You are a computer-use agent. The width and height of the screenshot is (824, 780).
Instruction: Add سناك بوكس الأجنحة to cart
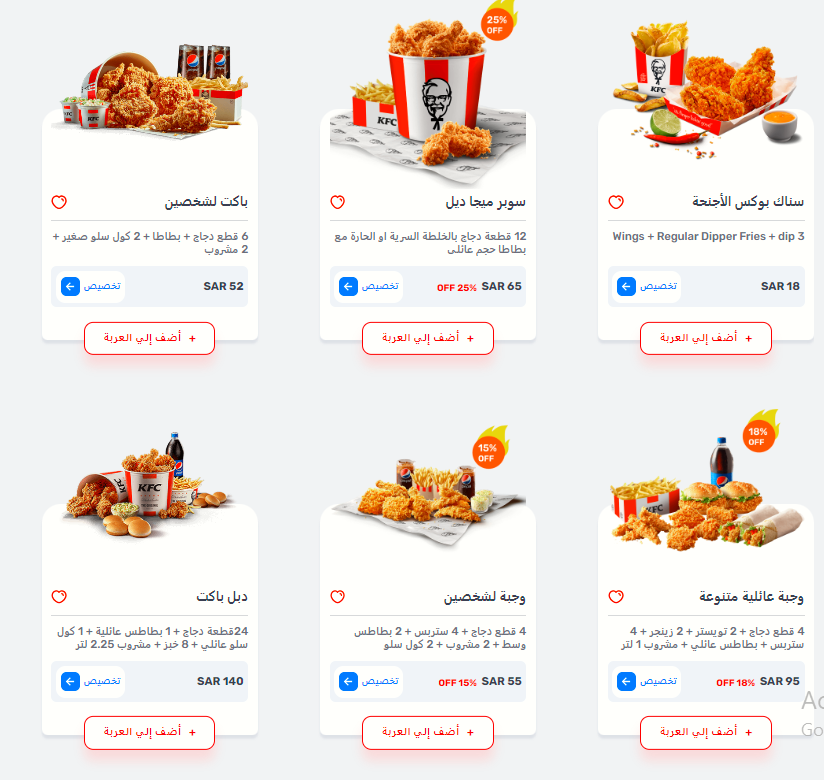pos(706,338)
